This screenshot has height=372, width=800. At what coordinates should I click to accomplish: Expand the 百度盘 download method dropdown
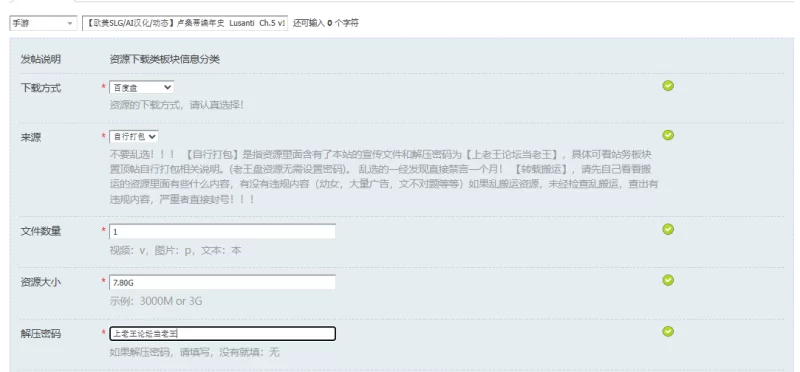coord(141,87)
